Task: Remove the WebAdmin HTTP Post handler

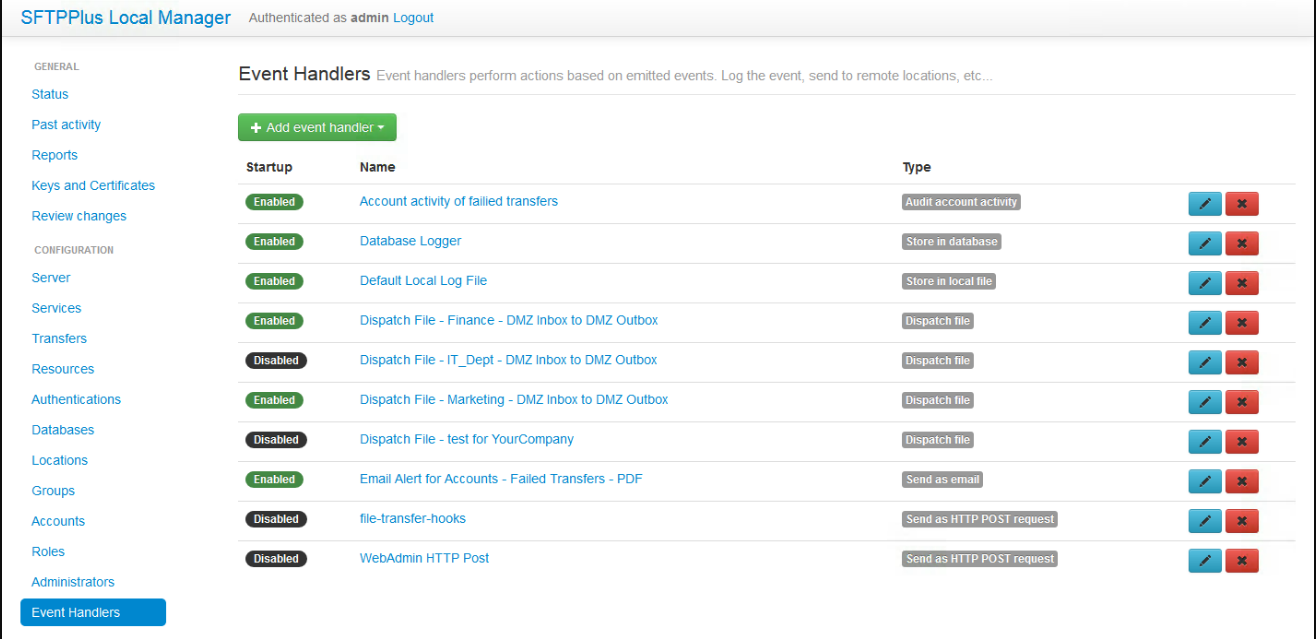Action: point(1241,561)
